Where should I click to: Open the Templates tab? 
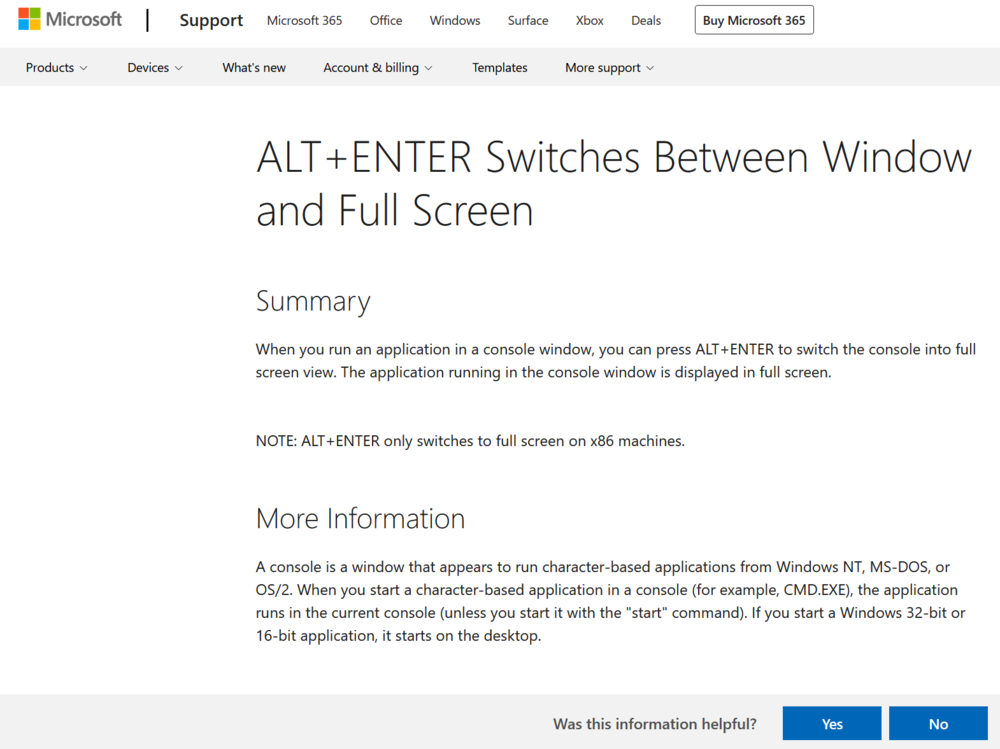click(500, 68)
